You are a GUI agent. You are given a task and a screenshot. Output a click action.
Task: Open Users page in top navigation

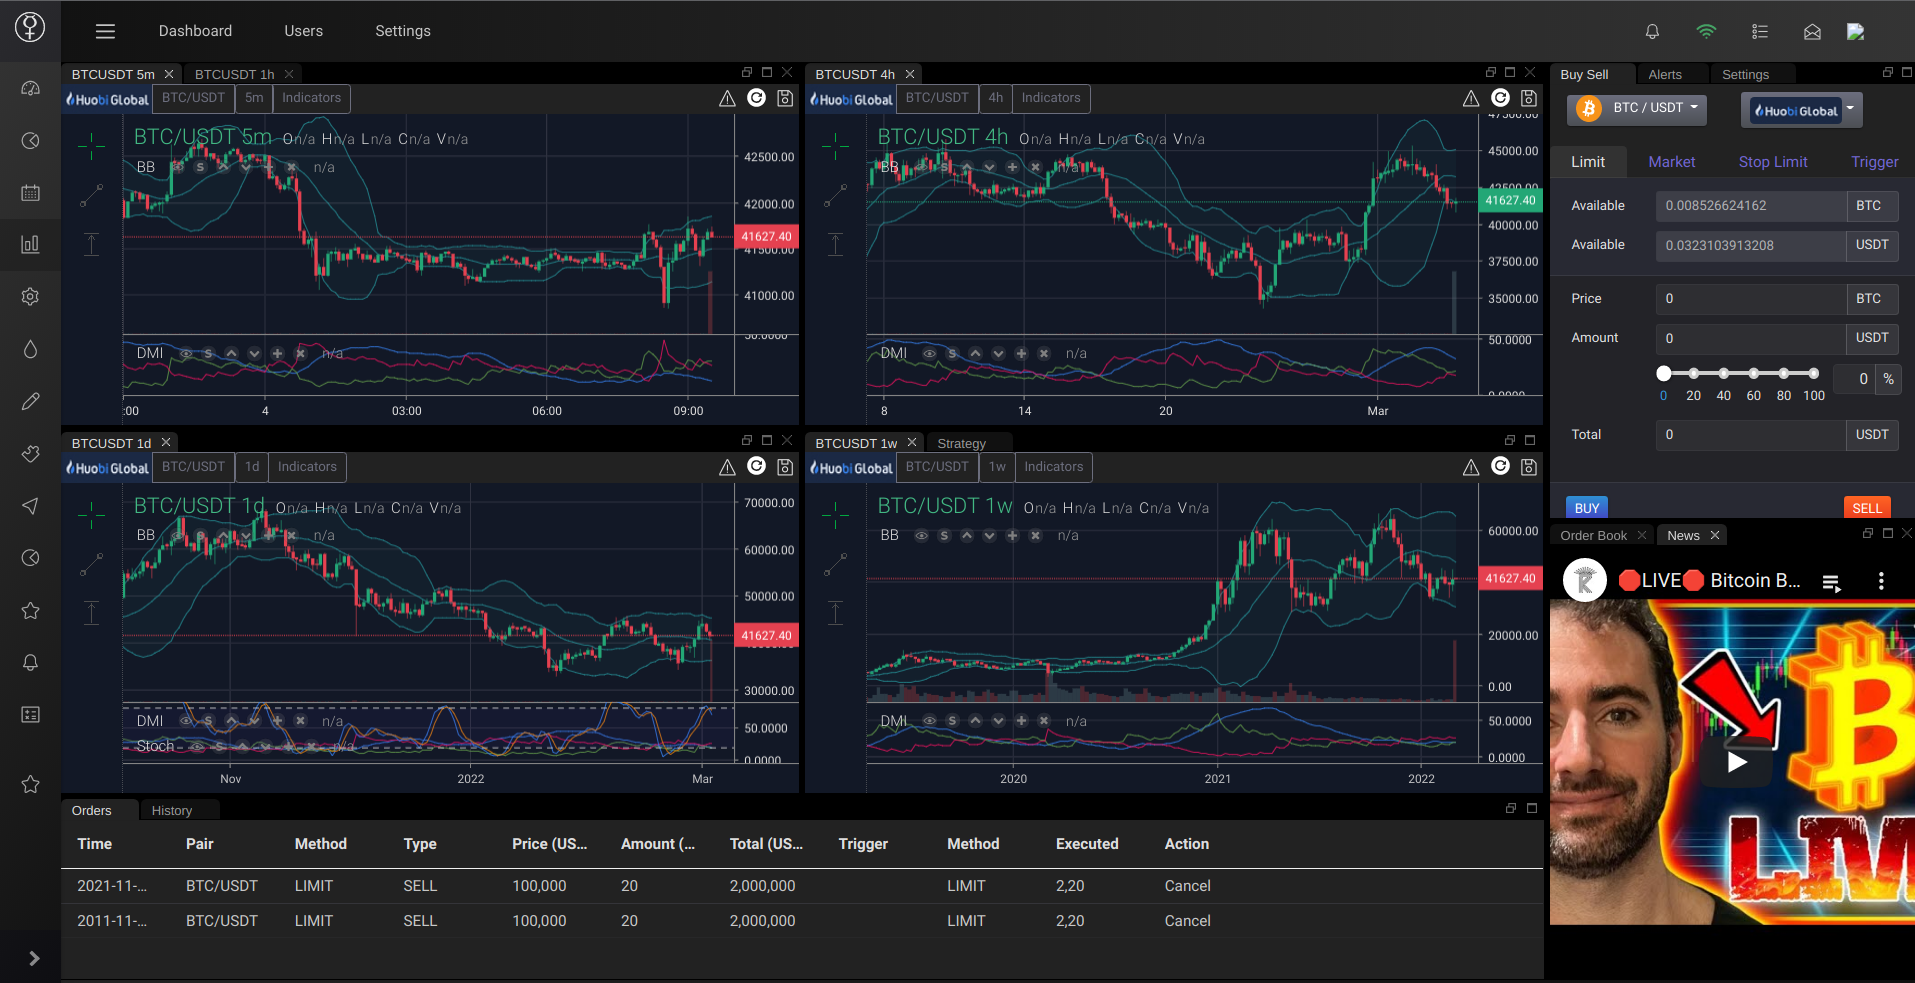(x=303, y=31)
